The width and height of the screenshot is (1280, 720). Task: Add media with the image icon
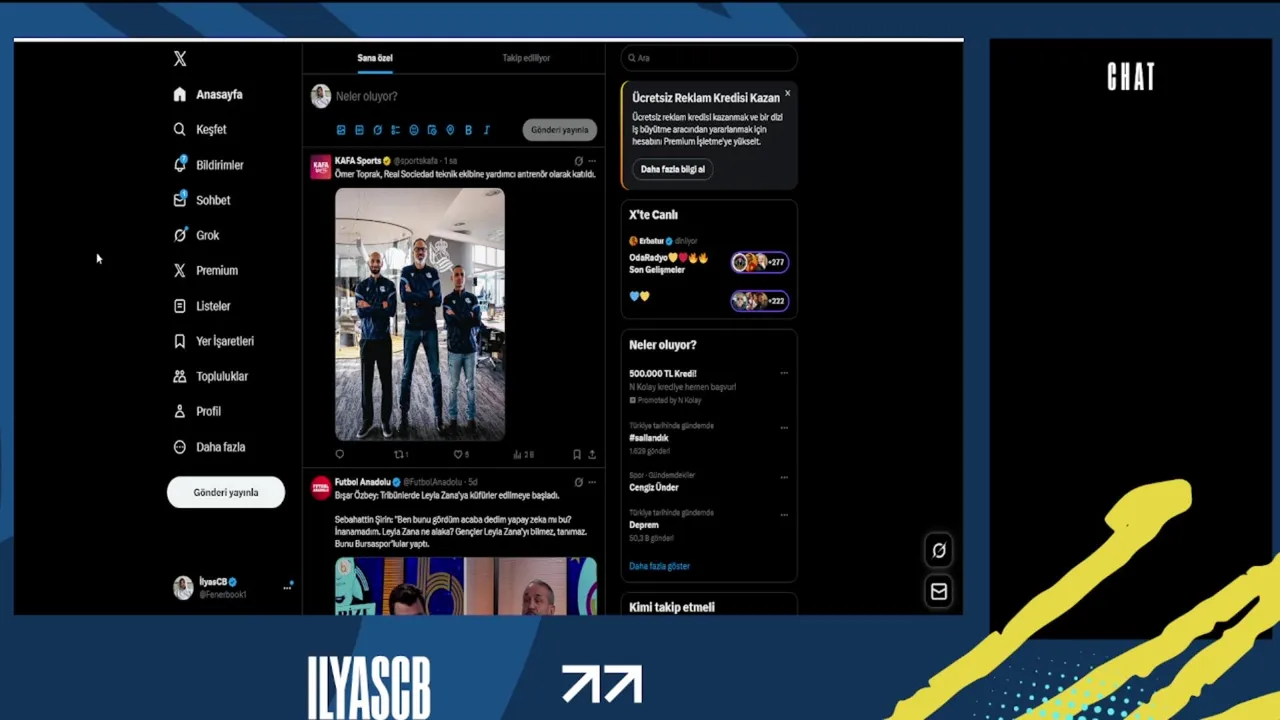(x=341, y=130)
